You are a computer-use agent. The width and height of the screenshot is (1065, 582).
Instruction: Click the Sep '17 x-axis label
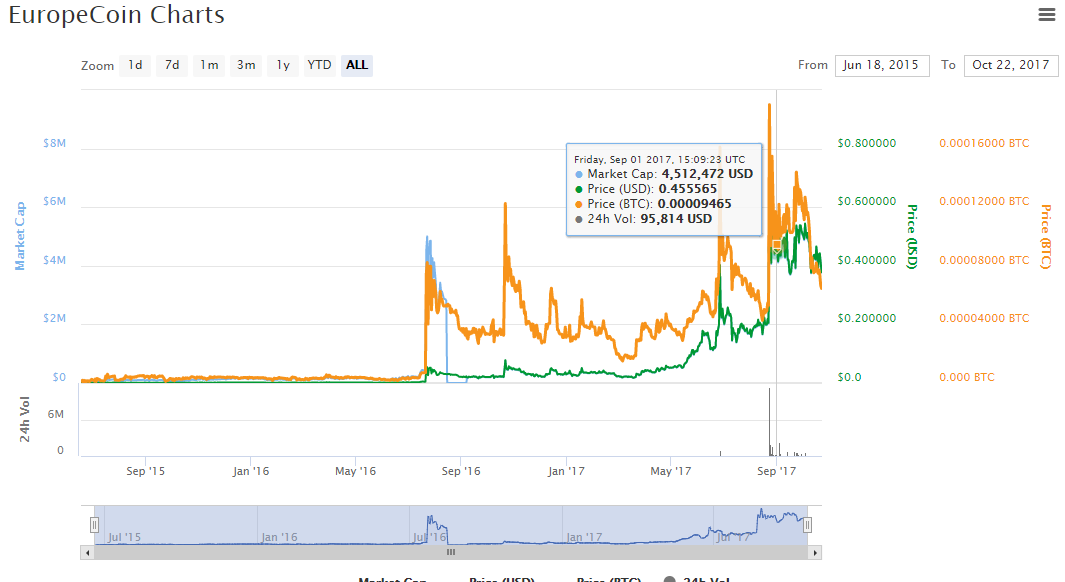click(x=776, y=471)
